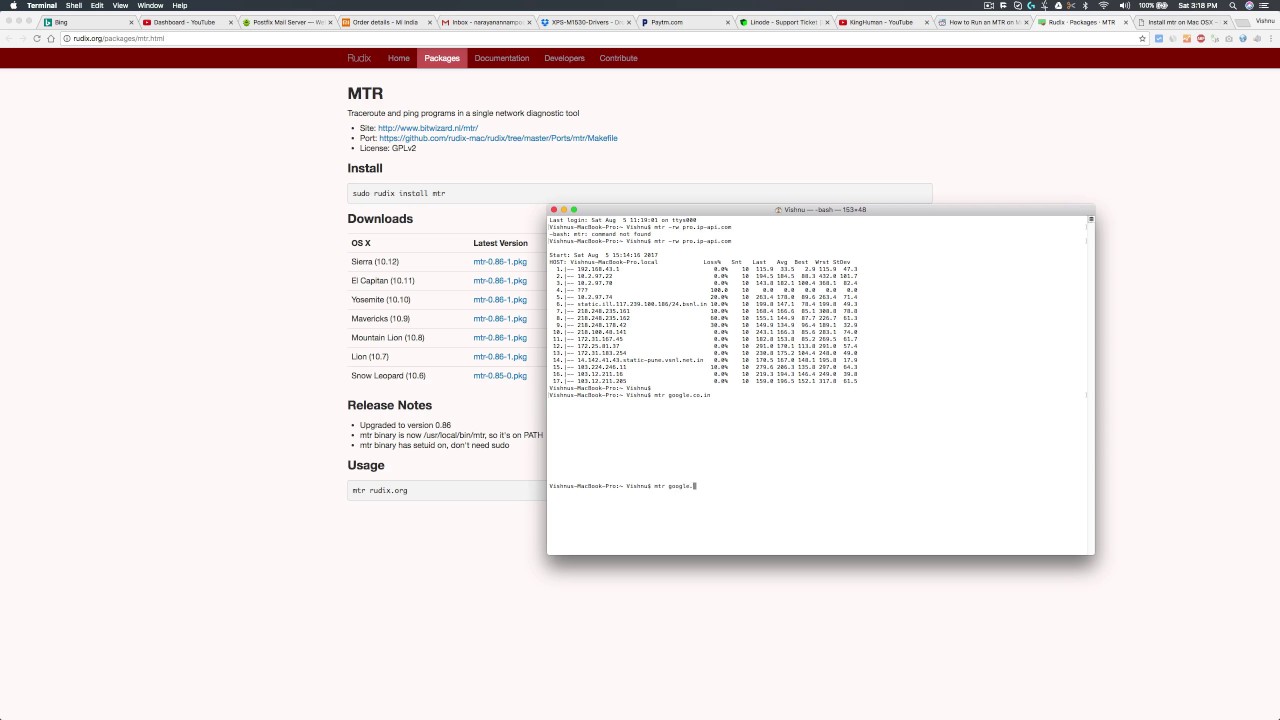The height and width of the screenshot is (720, 1280).
Task: Click the Rudix logo in navbar
Action: [359, 58]
